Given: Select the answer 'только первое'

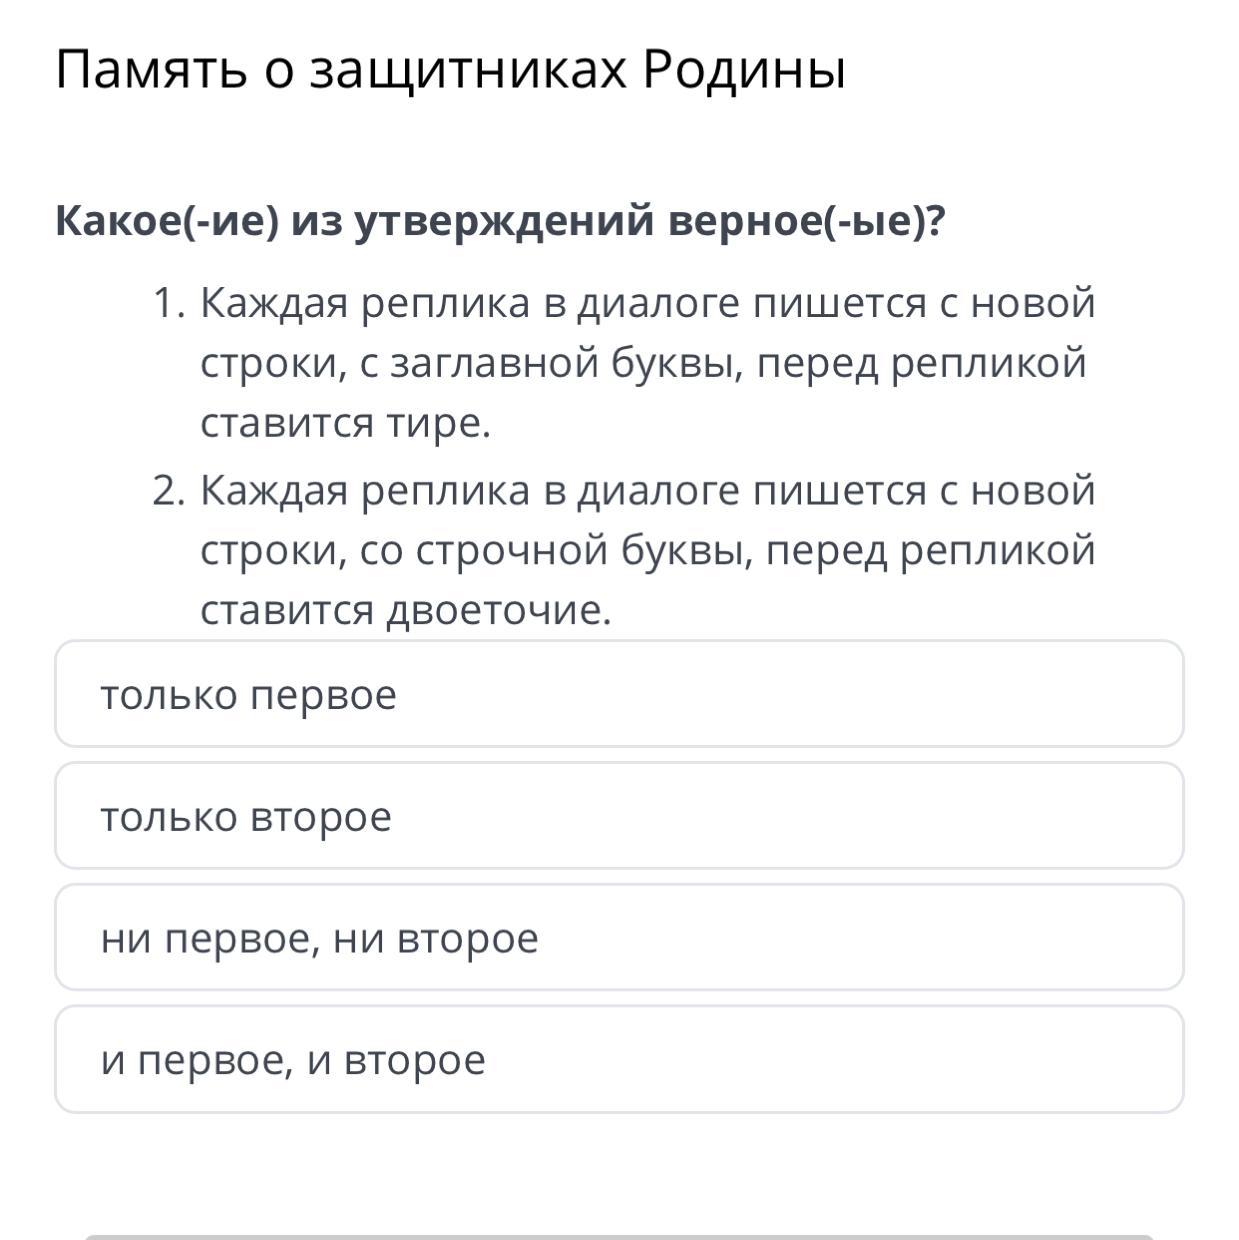Looking at the screenshot, I should pyautogui.click(x=619, y=694).
